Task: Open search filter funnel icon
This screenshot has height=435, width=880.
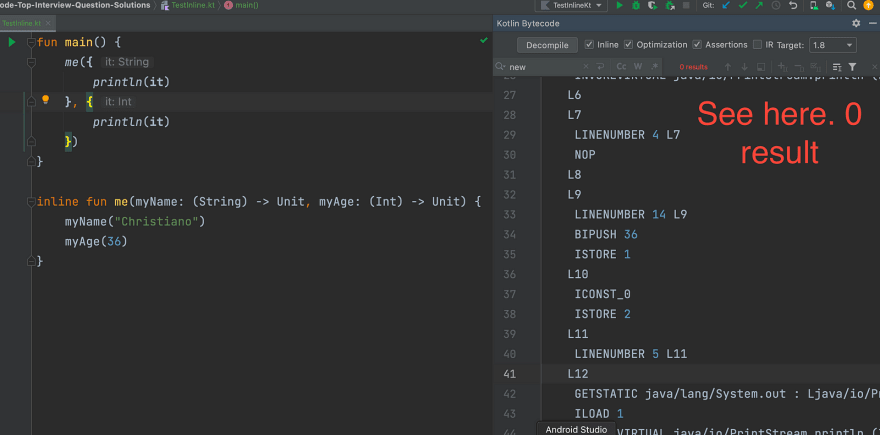Action: (x=852, y=67)
